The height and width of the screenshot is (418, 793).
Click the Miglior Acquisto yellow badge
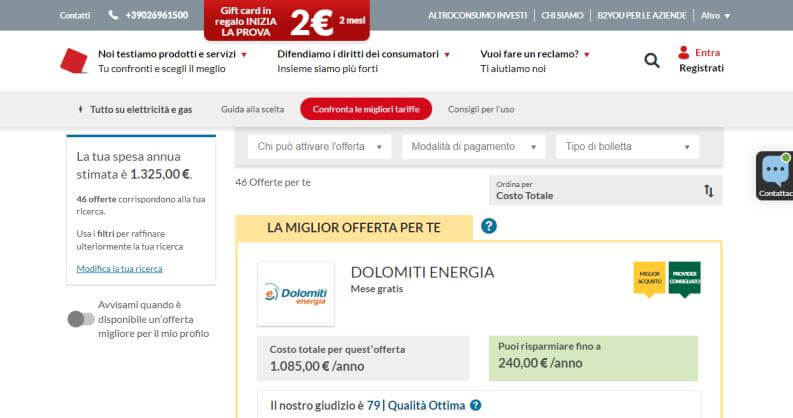pos(649,278)
